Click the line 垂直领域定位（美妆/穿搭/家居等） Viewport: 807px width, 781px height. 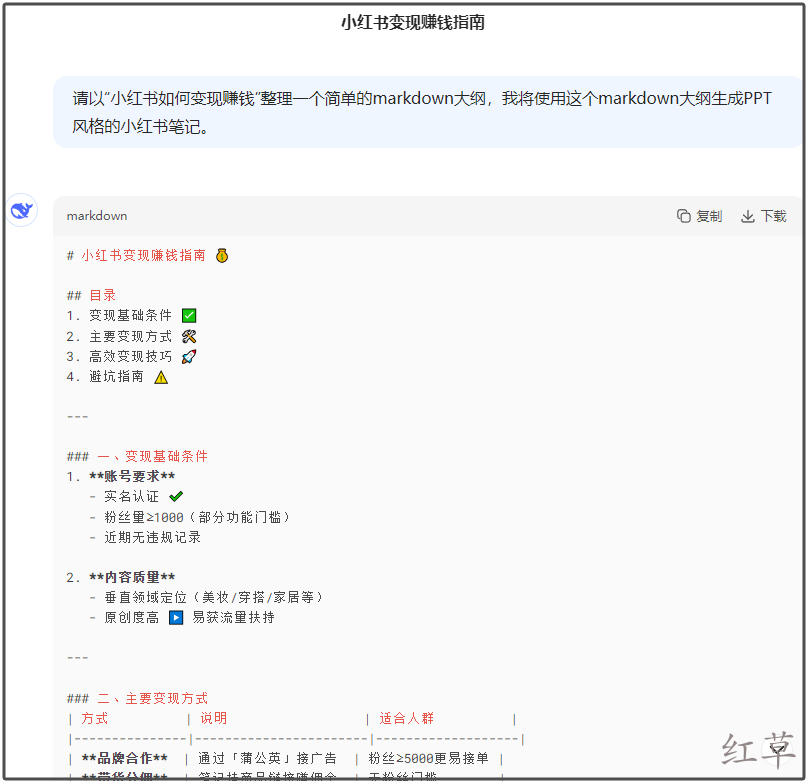point(214,597)
